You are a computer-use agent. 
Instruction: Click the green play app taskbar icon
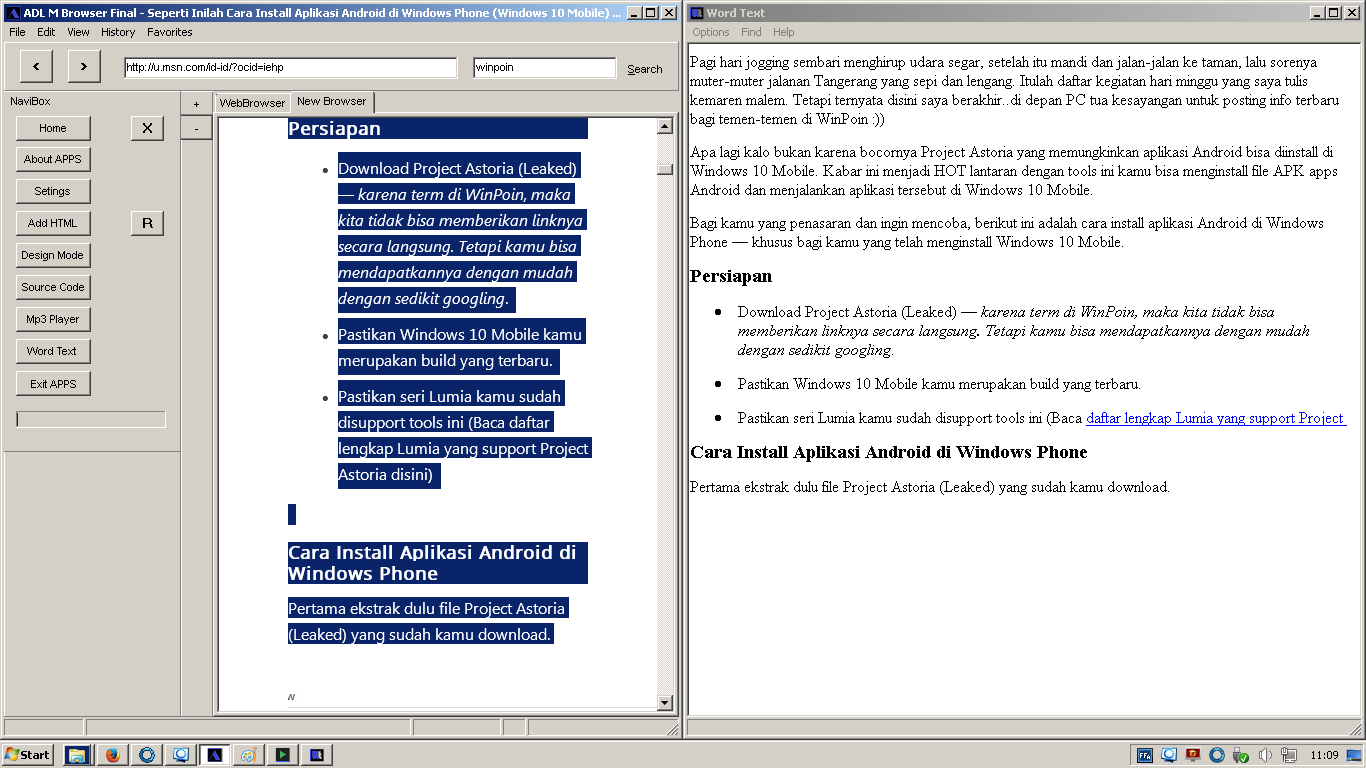click(283, 755)
